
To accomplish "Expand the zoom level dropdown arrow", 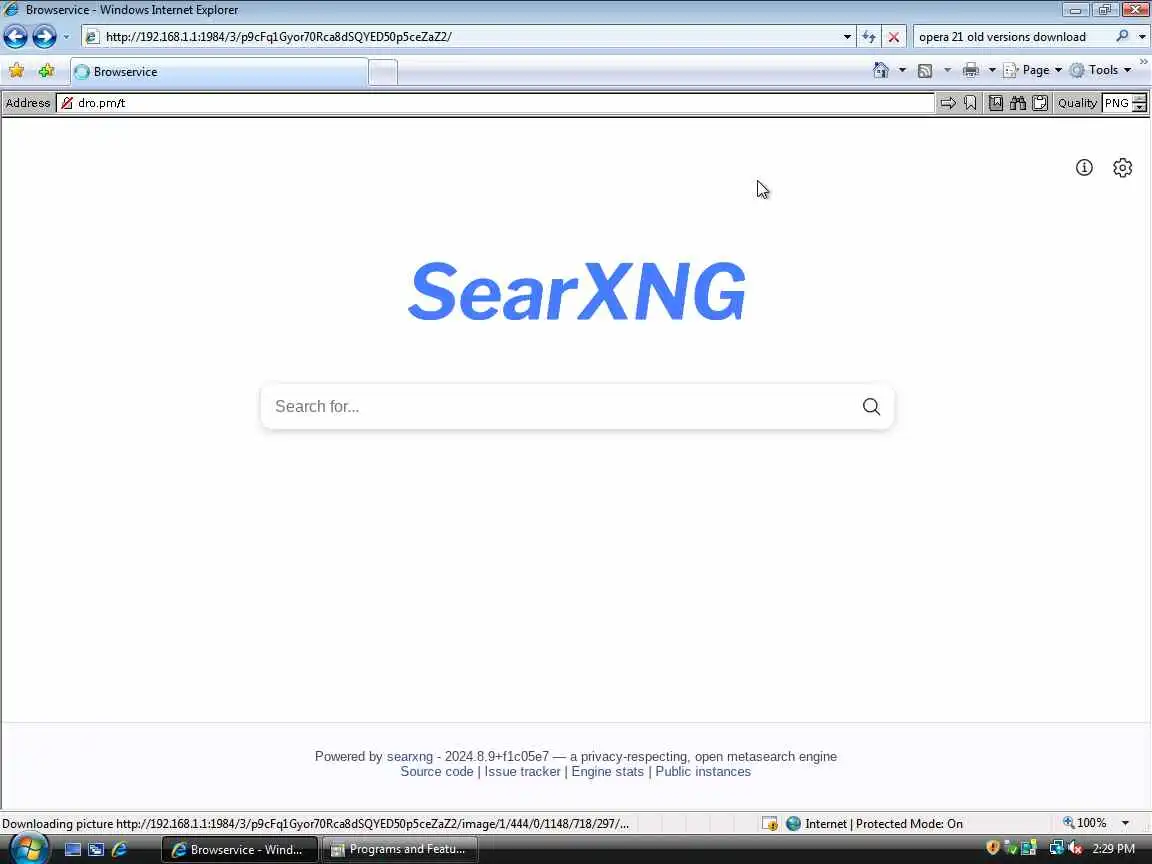I will pyautogui.click(x=1125, y=824).
